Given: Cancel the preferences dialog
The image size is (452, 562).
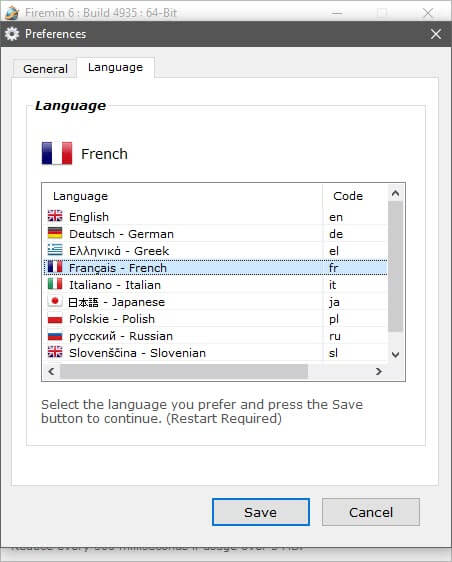Looking at the screenshot, I should [371, 512].
